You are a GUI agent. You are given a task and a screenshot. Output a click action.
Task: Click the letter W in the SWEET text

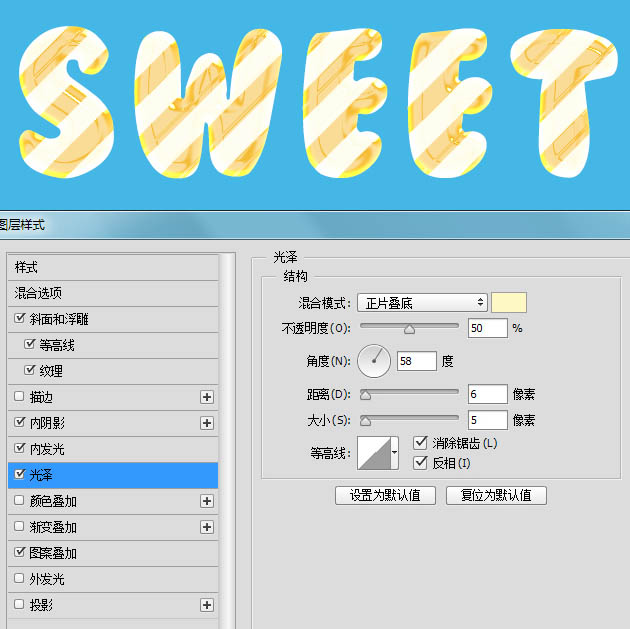(208, 104)
